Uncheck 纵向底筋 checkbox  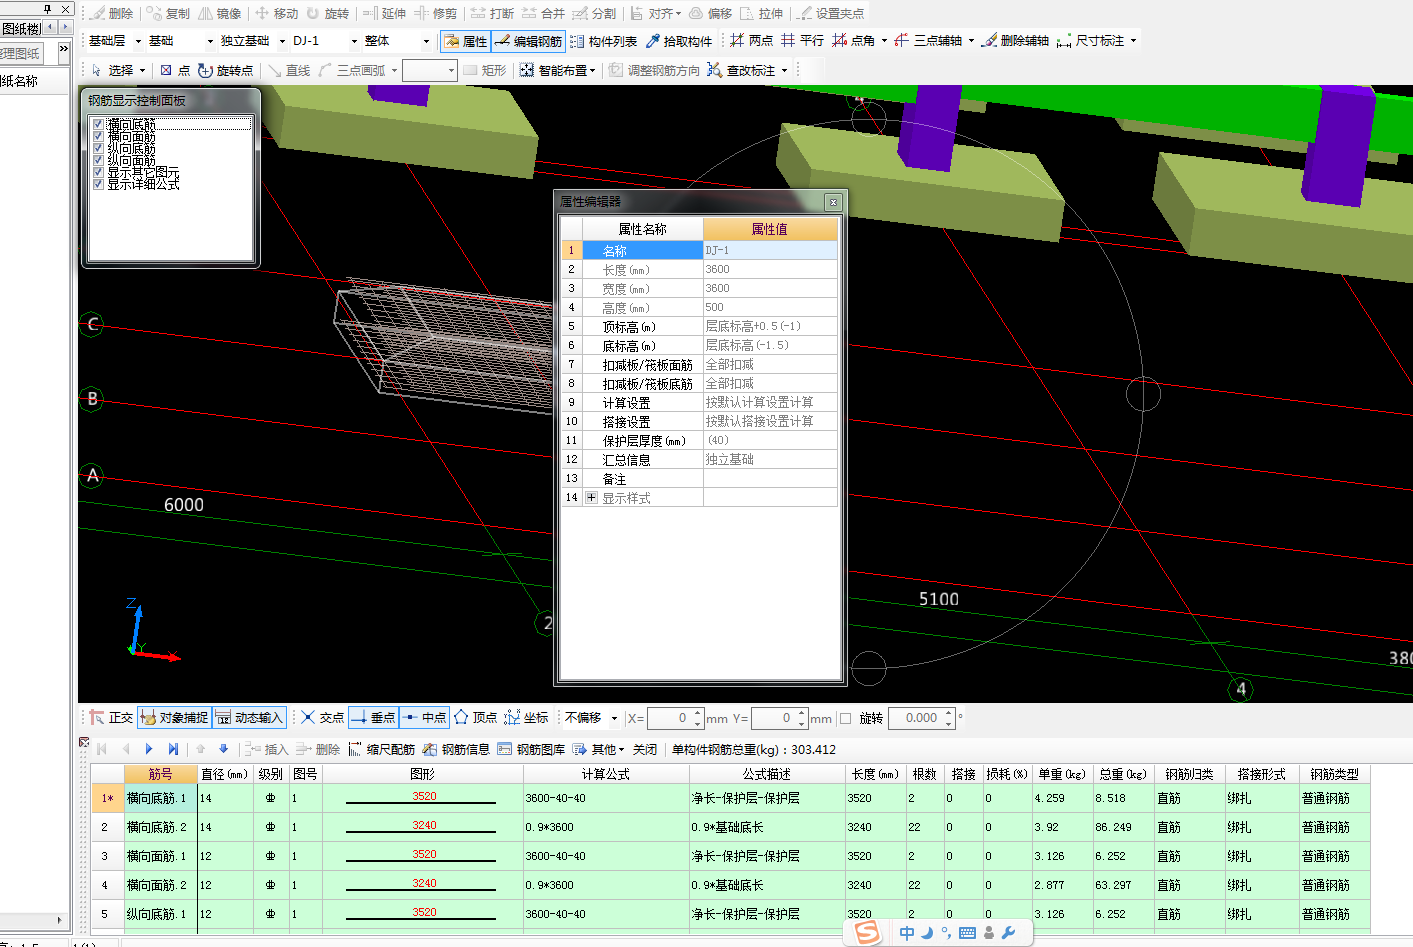(98, 148)
